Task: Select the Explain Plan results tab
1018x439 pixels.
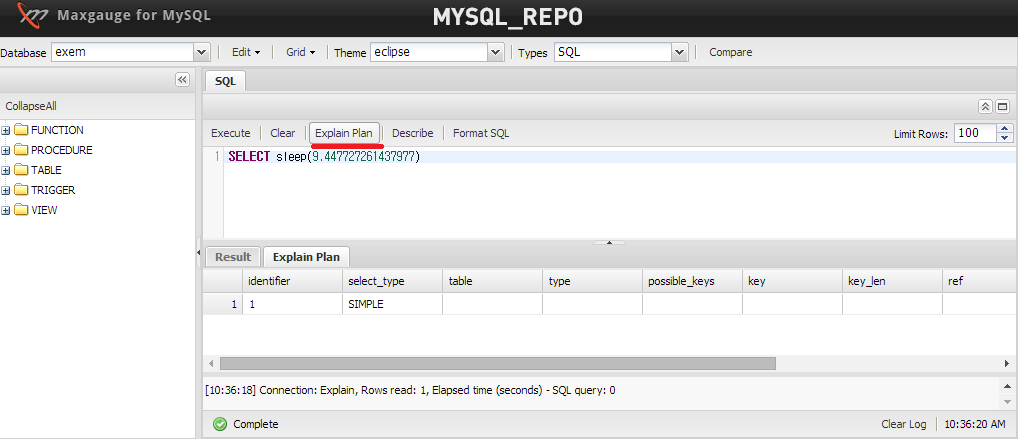Action: (306, 257)
